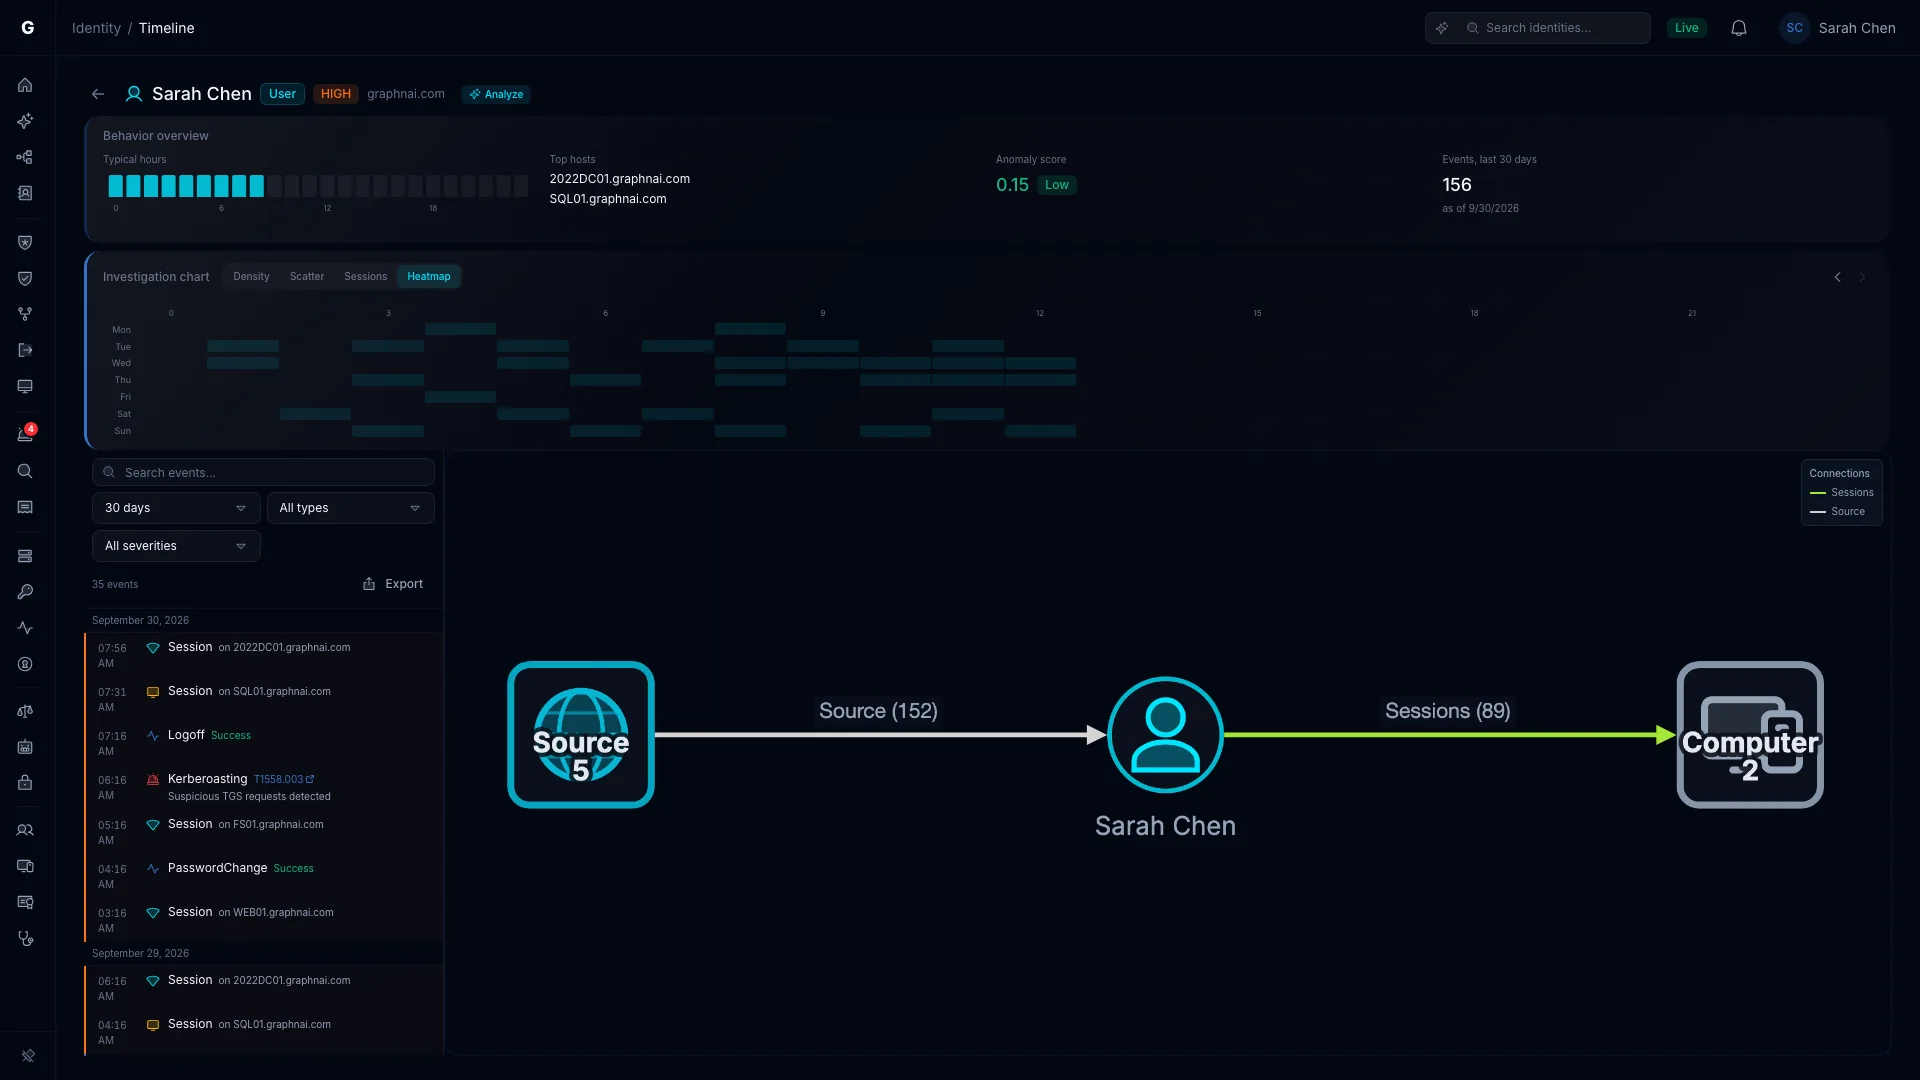Open the monitor icon in the sidebar
The width and height of the screenshot is (1920, 1080).
[25, 386]
